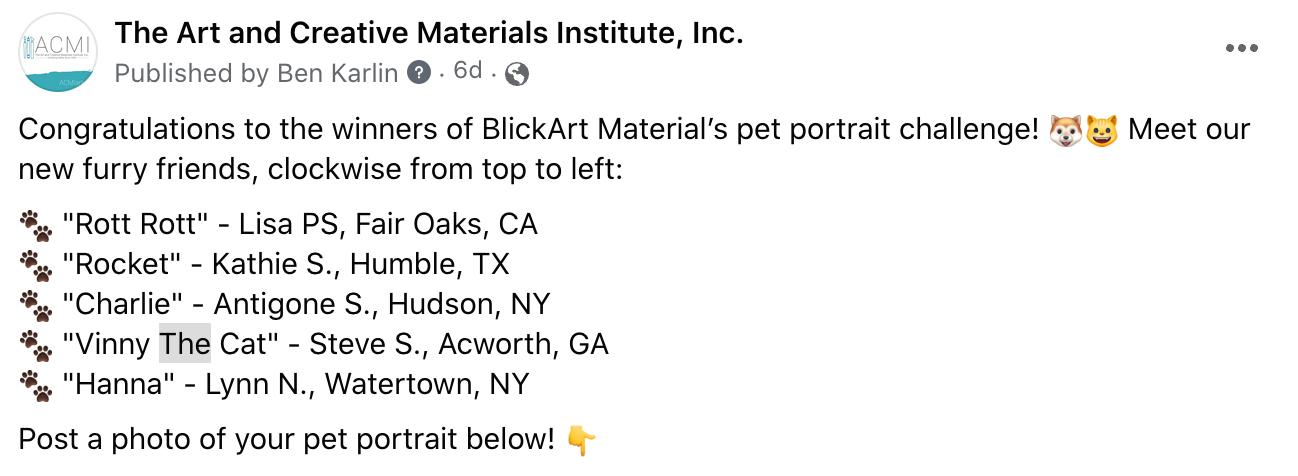Click the paw print beside Rocket
This screenshot has width=1298, height=476.
(x=36, y=266)
